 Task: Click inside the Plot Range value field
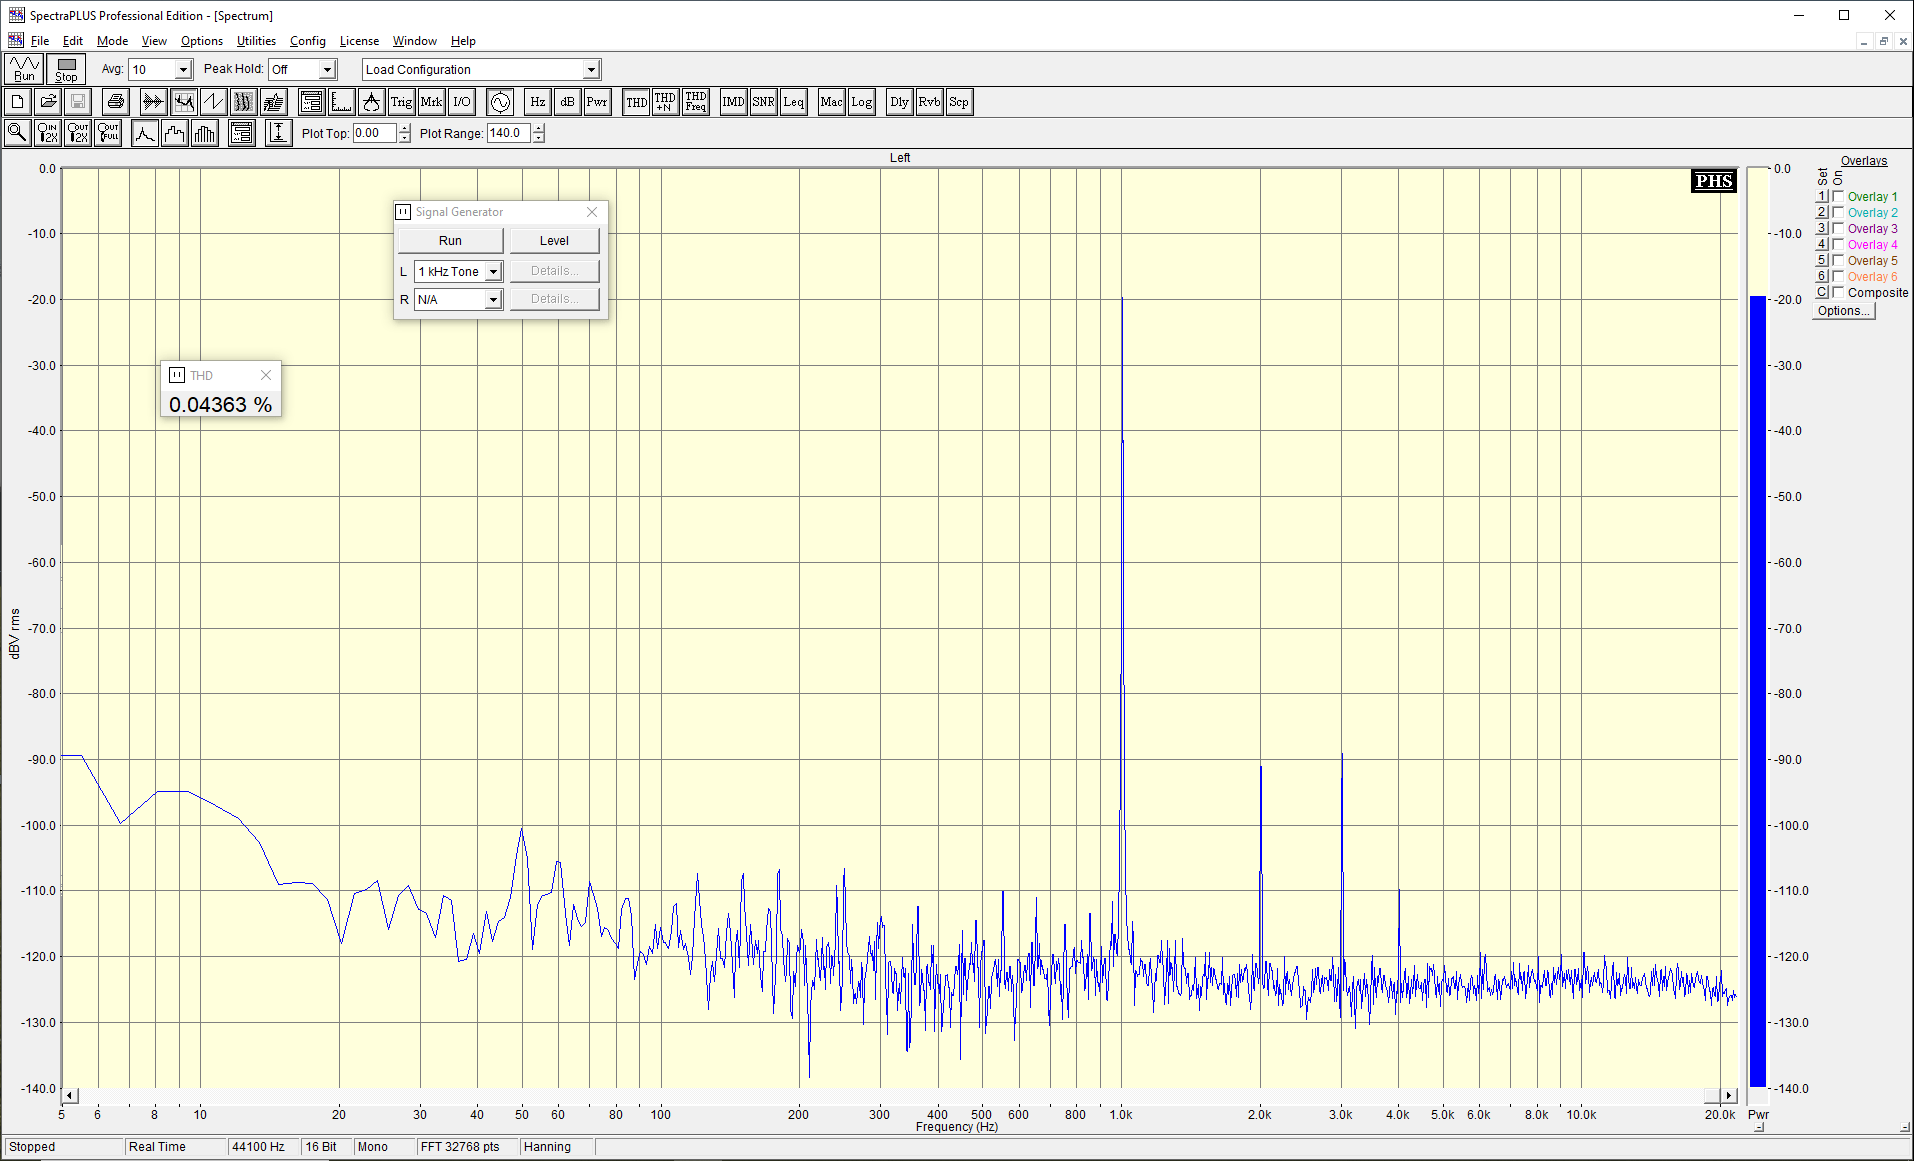pyautogui.click(x=508, y=133)
